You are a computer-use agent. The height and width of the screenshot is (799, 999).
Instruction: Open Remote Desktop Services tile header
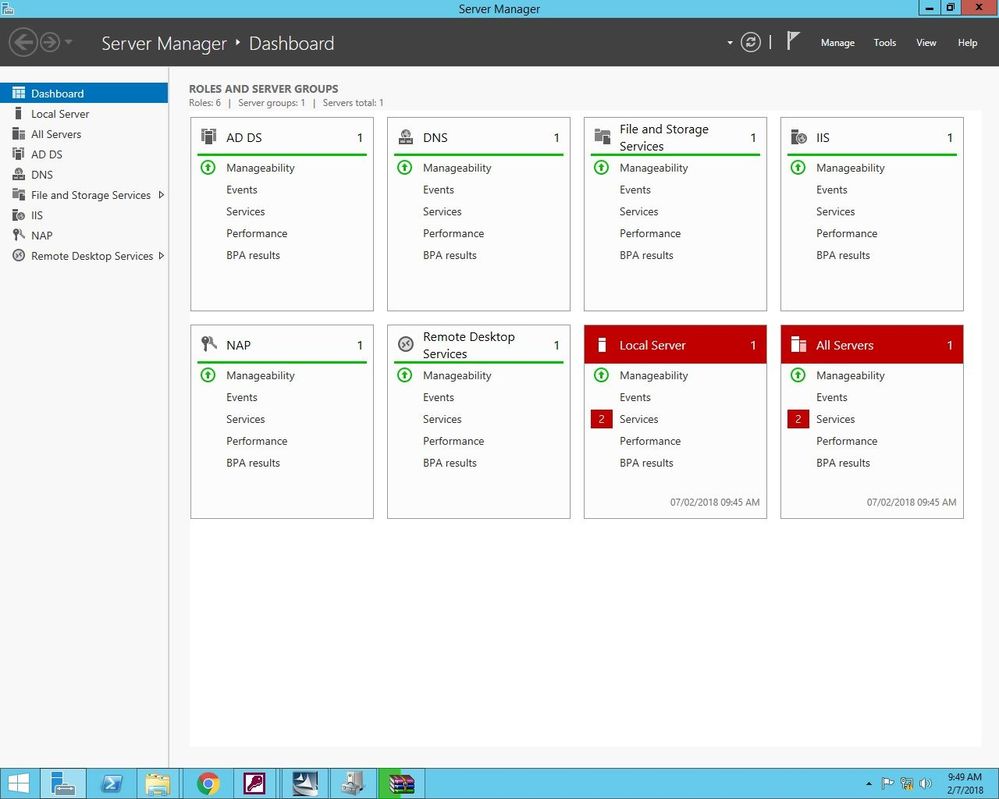tap(478, 345)
